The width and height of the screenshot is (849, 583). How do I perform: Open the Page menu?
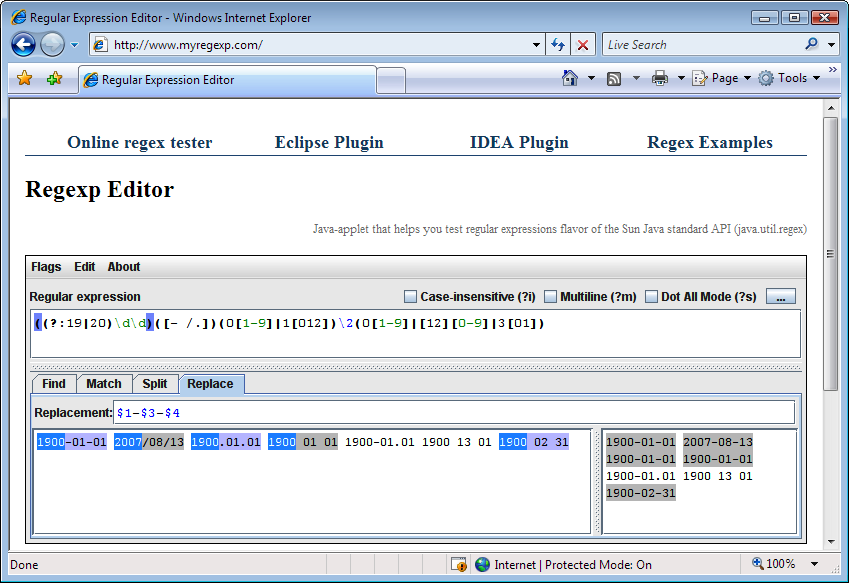721,78
